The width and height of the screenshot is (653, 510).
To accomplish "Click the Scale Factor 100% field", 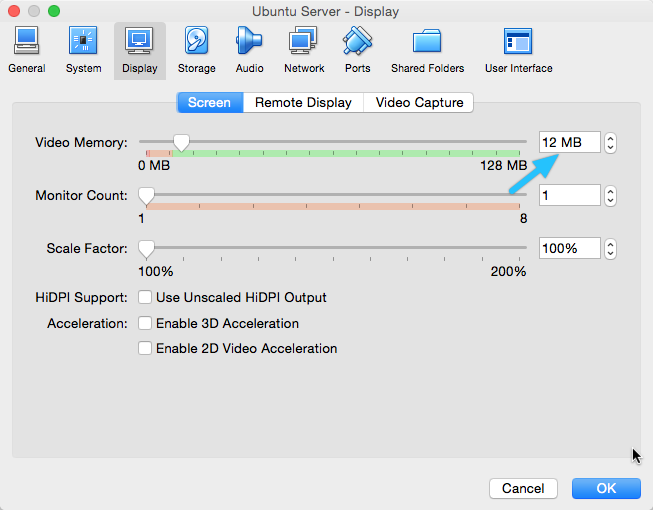I will tap(569, 248).
